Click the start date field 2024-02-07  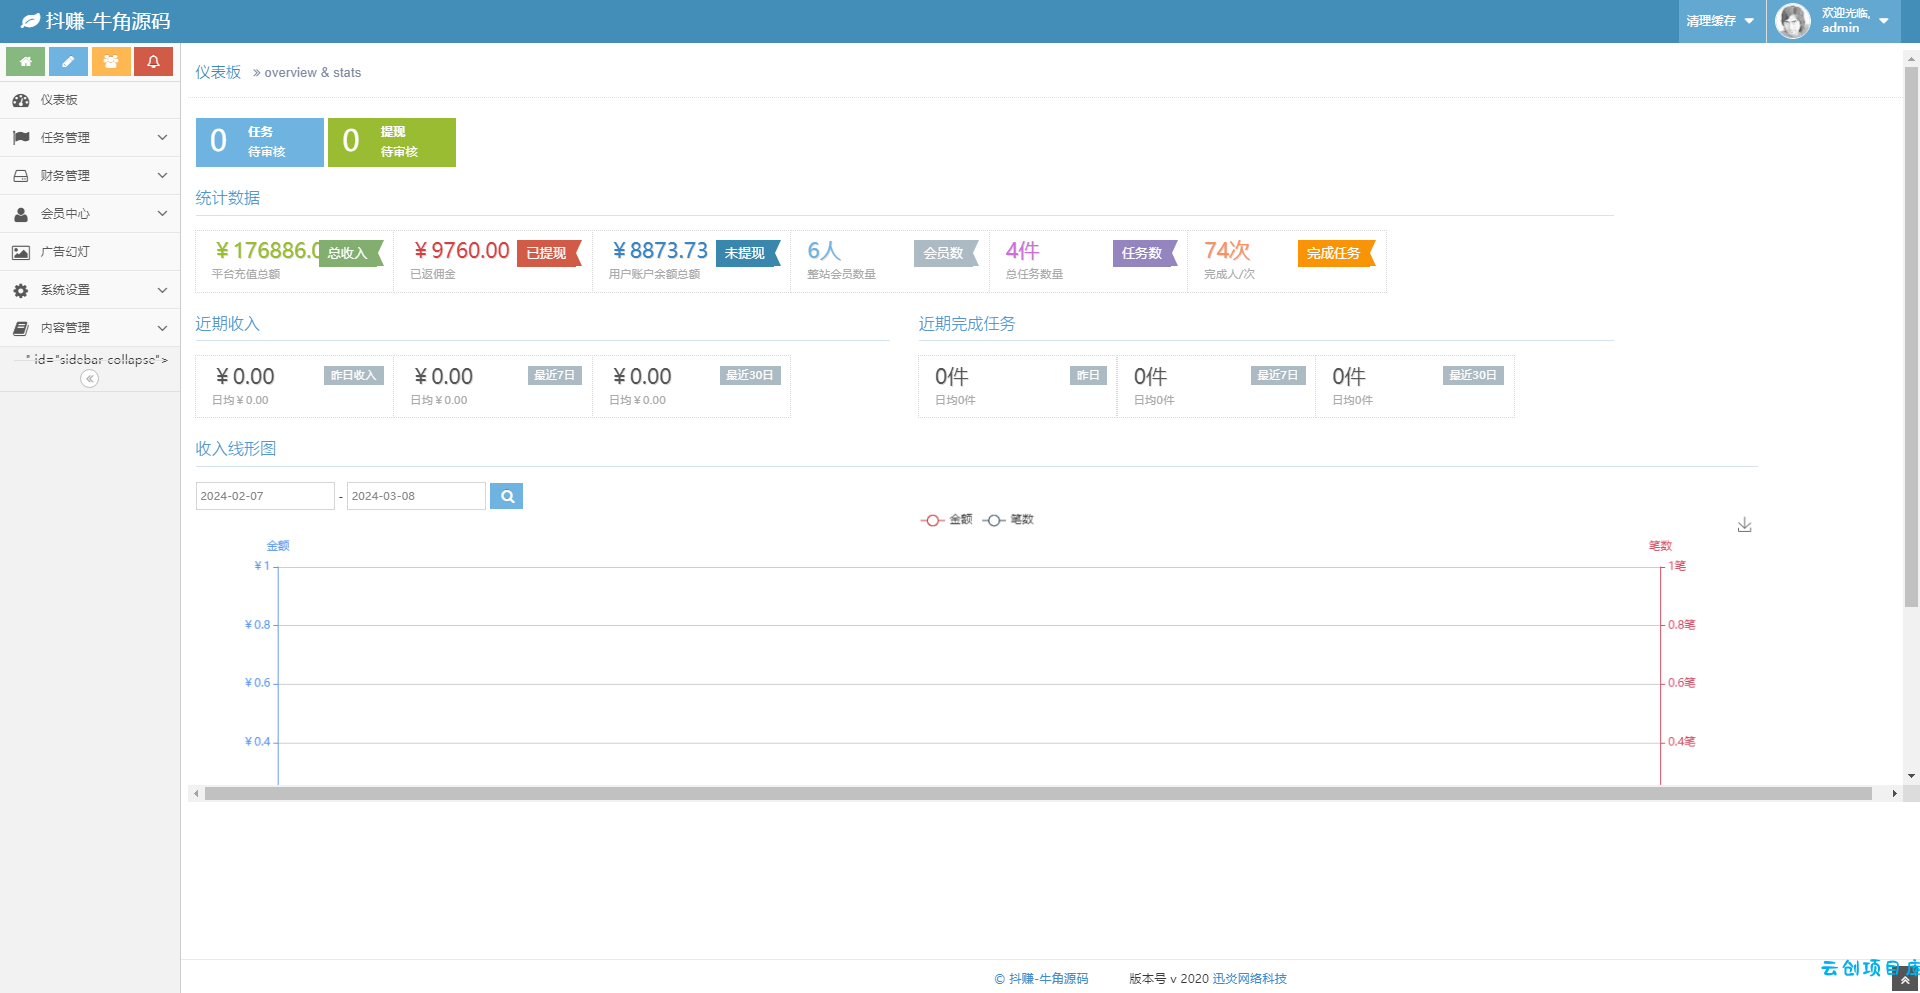click(265, 496)
